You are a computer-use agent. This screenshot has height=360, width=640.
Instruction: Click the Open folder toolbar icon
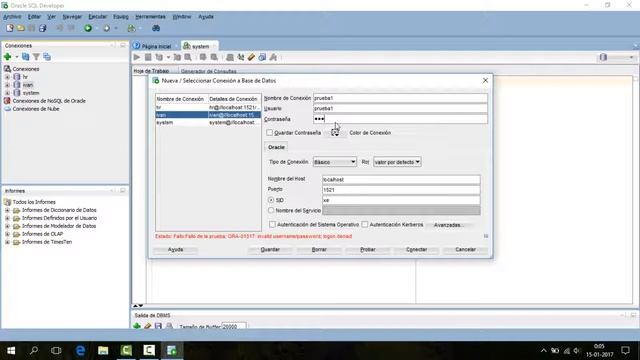pos(20,28)
